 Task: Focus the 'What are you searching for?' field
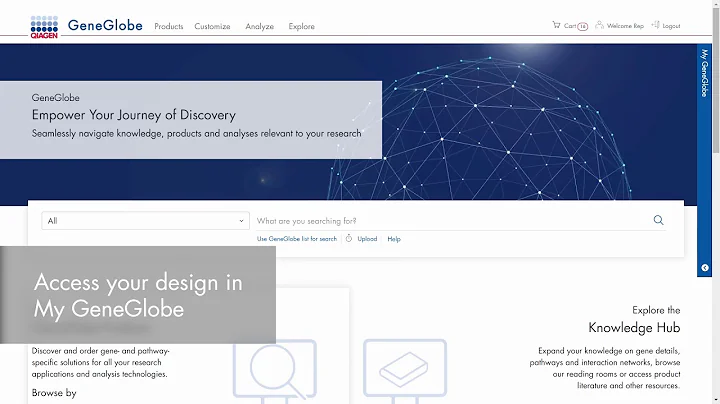point(452,221)
